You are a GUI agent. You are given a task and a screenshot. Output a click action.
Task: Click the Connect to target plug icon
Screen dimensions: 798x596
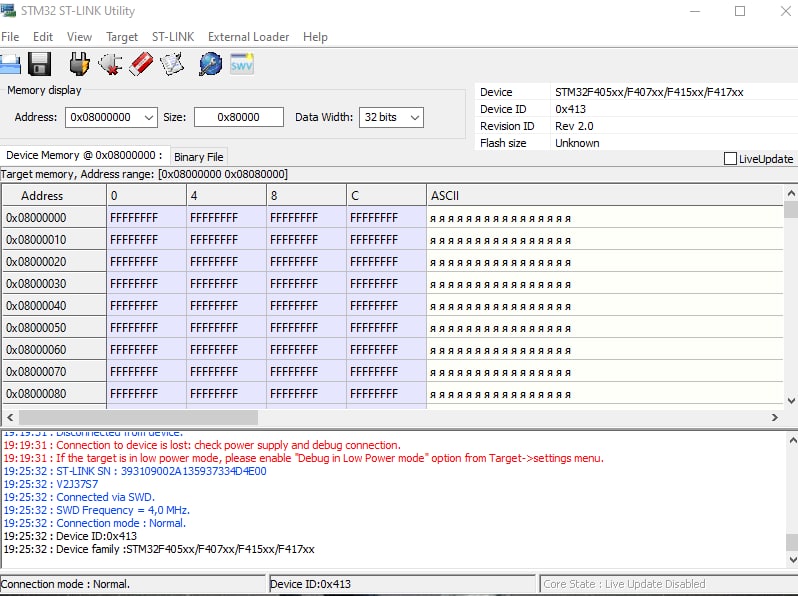click(x=79, y=64)
